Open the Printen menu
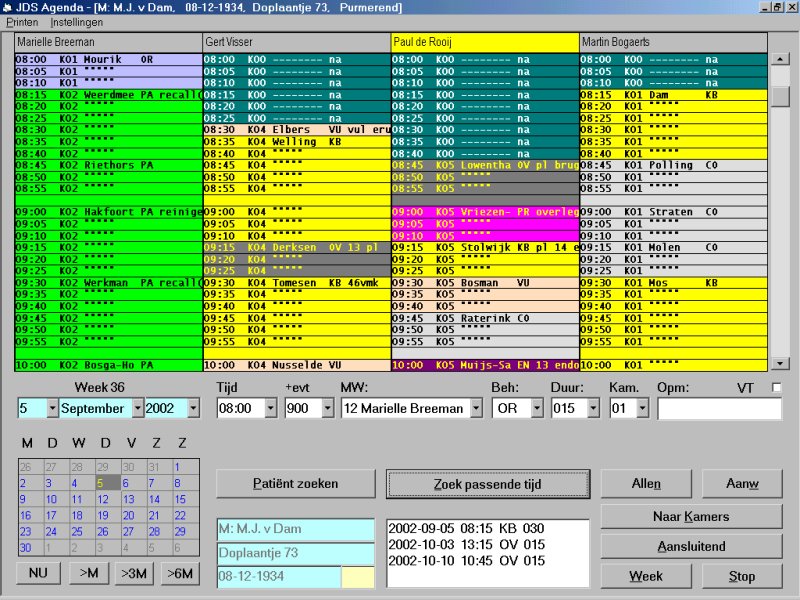The image size is (800, 600). point(22,22)
